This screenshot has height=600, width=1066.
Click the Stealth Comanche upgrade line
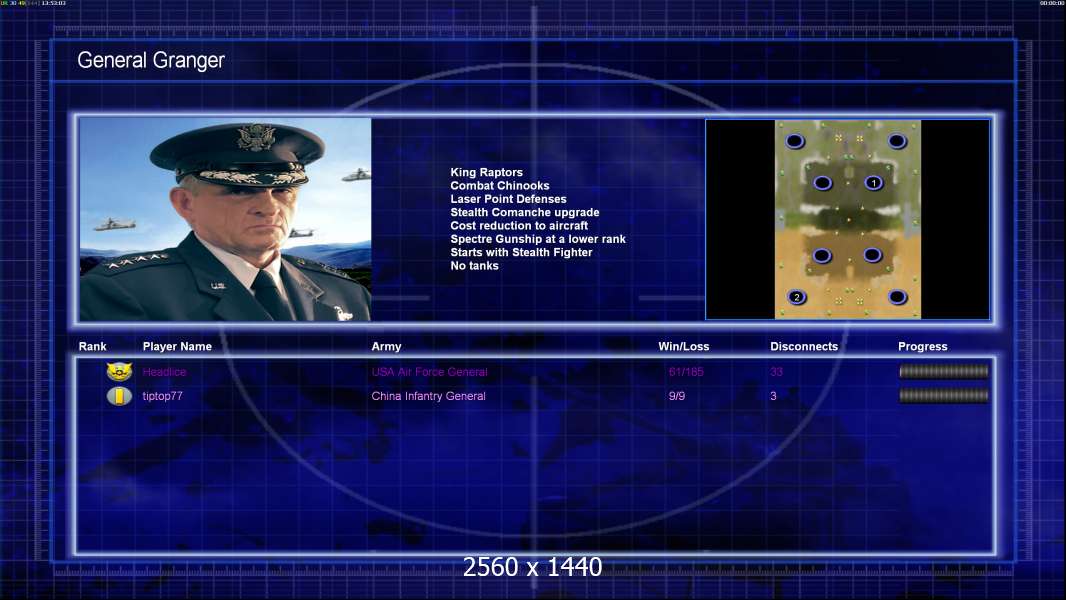click(524, 212)
